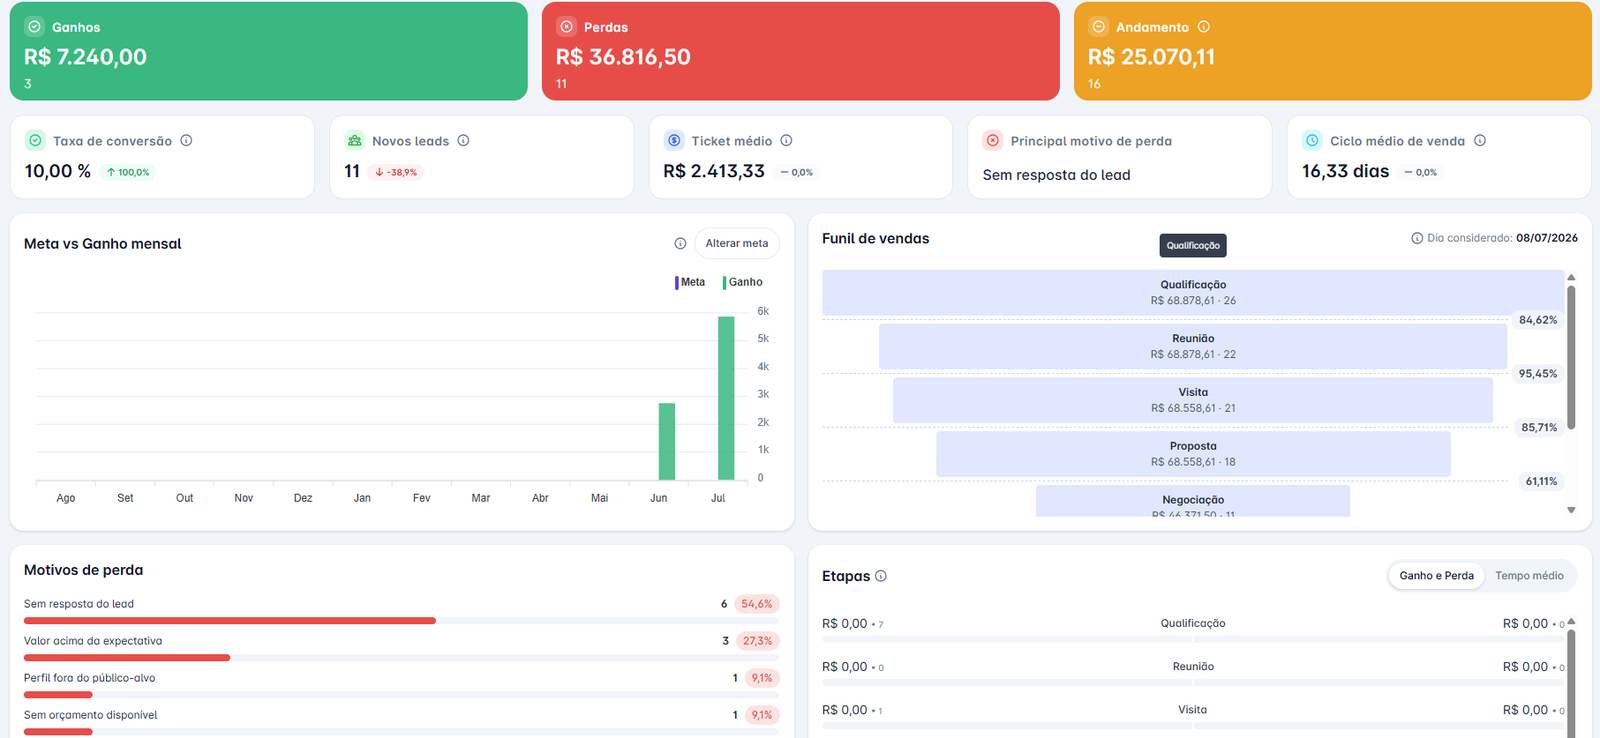Click the 95,45% funnel conversion label
Screen dimensions: 1600x738
pyautogui.click(x=1538, y=374)
